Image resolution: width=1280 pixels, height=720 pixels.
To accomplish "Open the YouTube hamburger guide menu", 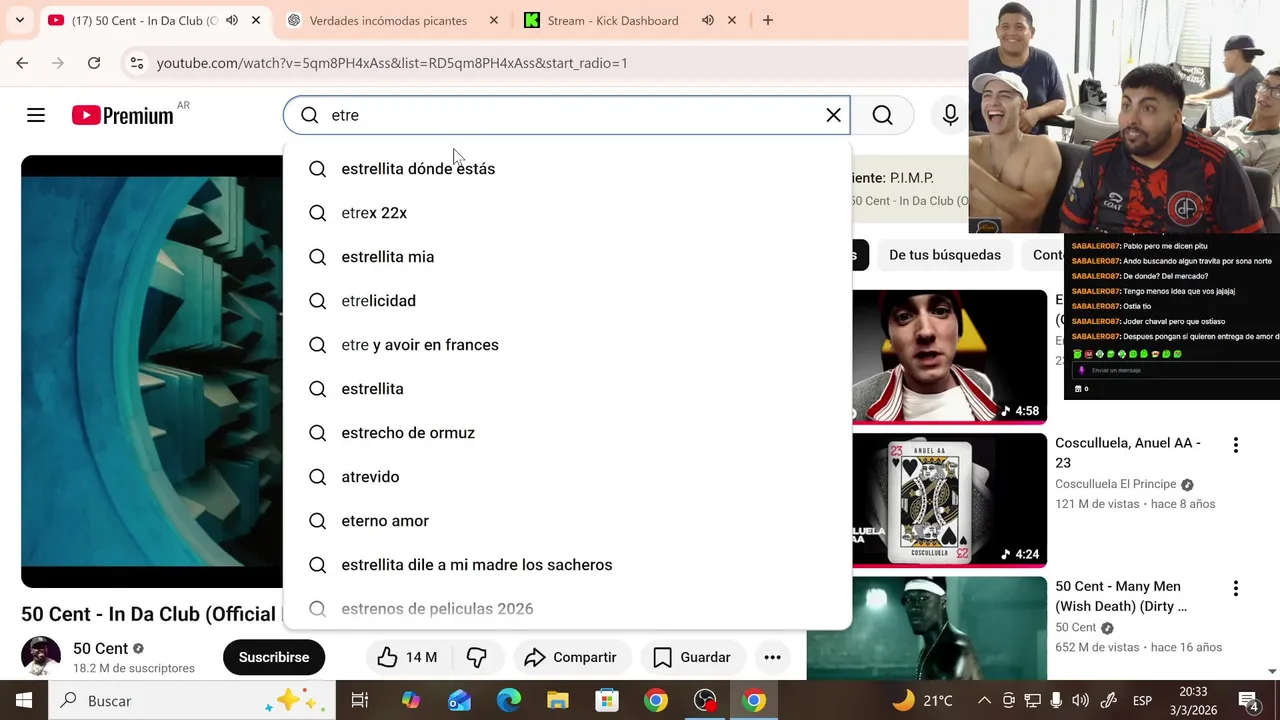I will coord(36,115).
